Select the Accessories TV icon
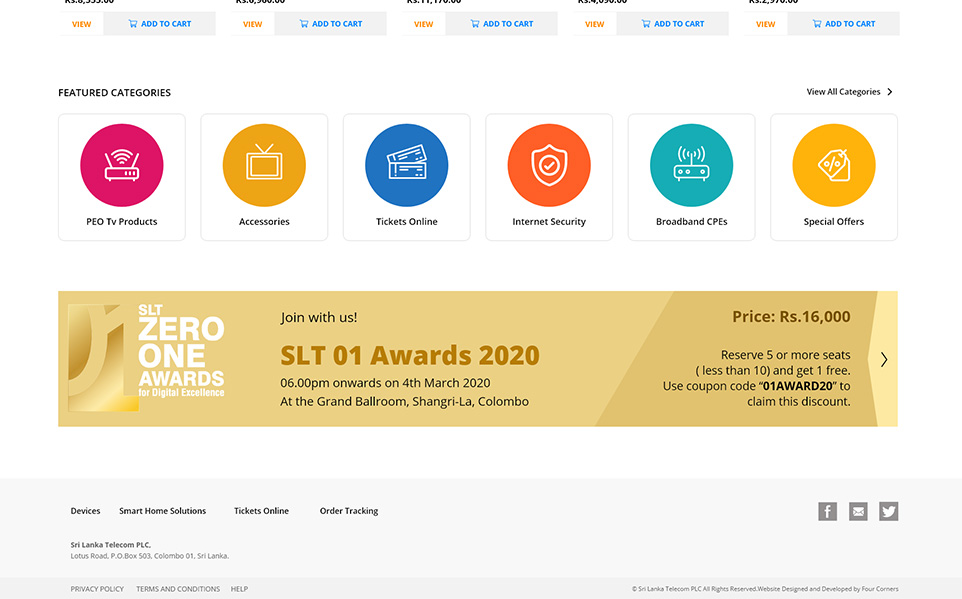962x599 pixels. pyautogui.click(x=264, y=165)
